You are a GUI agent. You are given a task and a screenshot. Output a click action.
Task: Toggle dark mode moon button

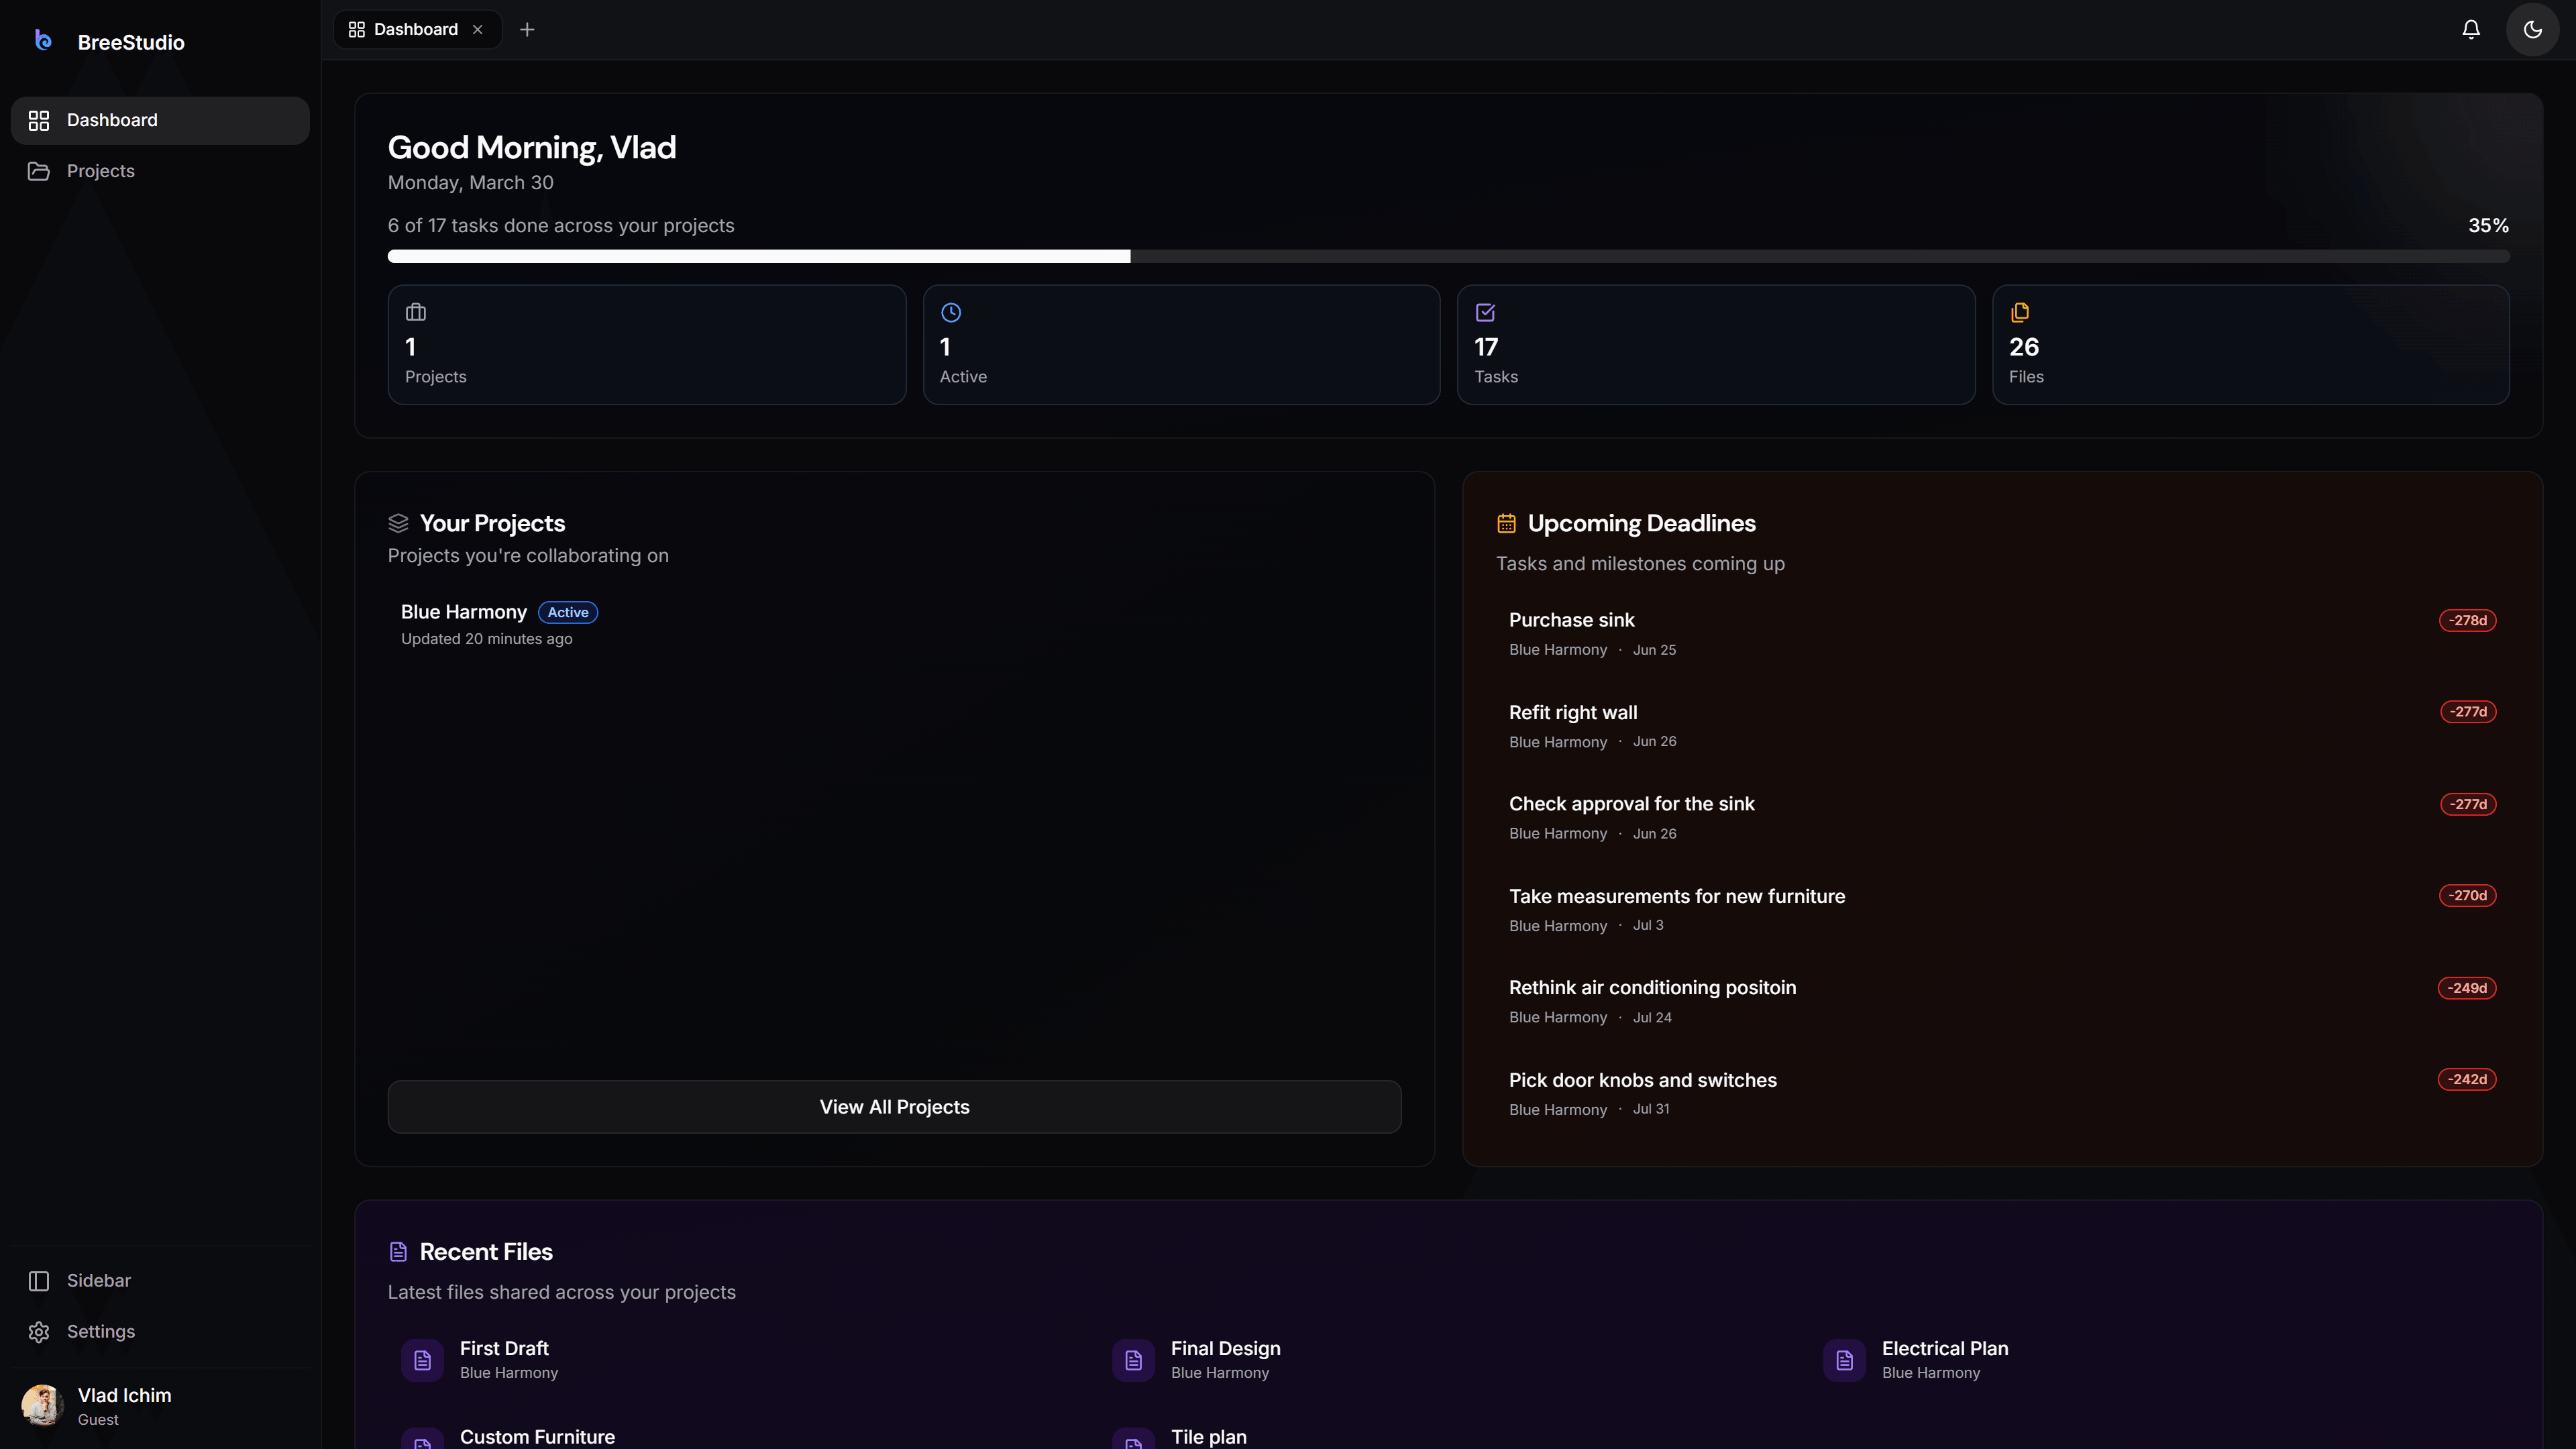[x=2532, y=29]
